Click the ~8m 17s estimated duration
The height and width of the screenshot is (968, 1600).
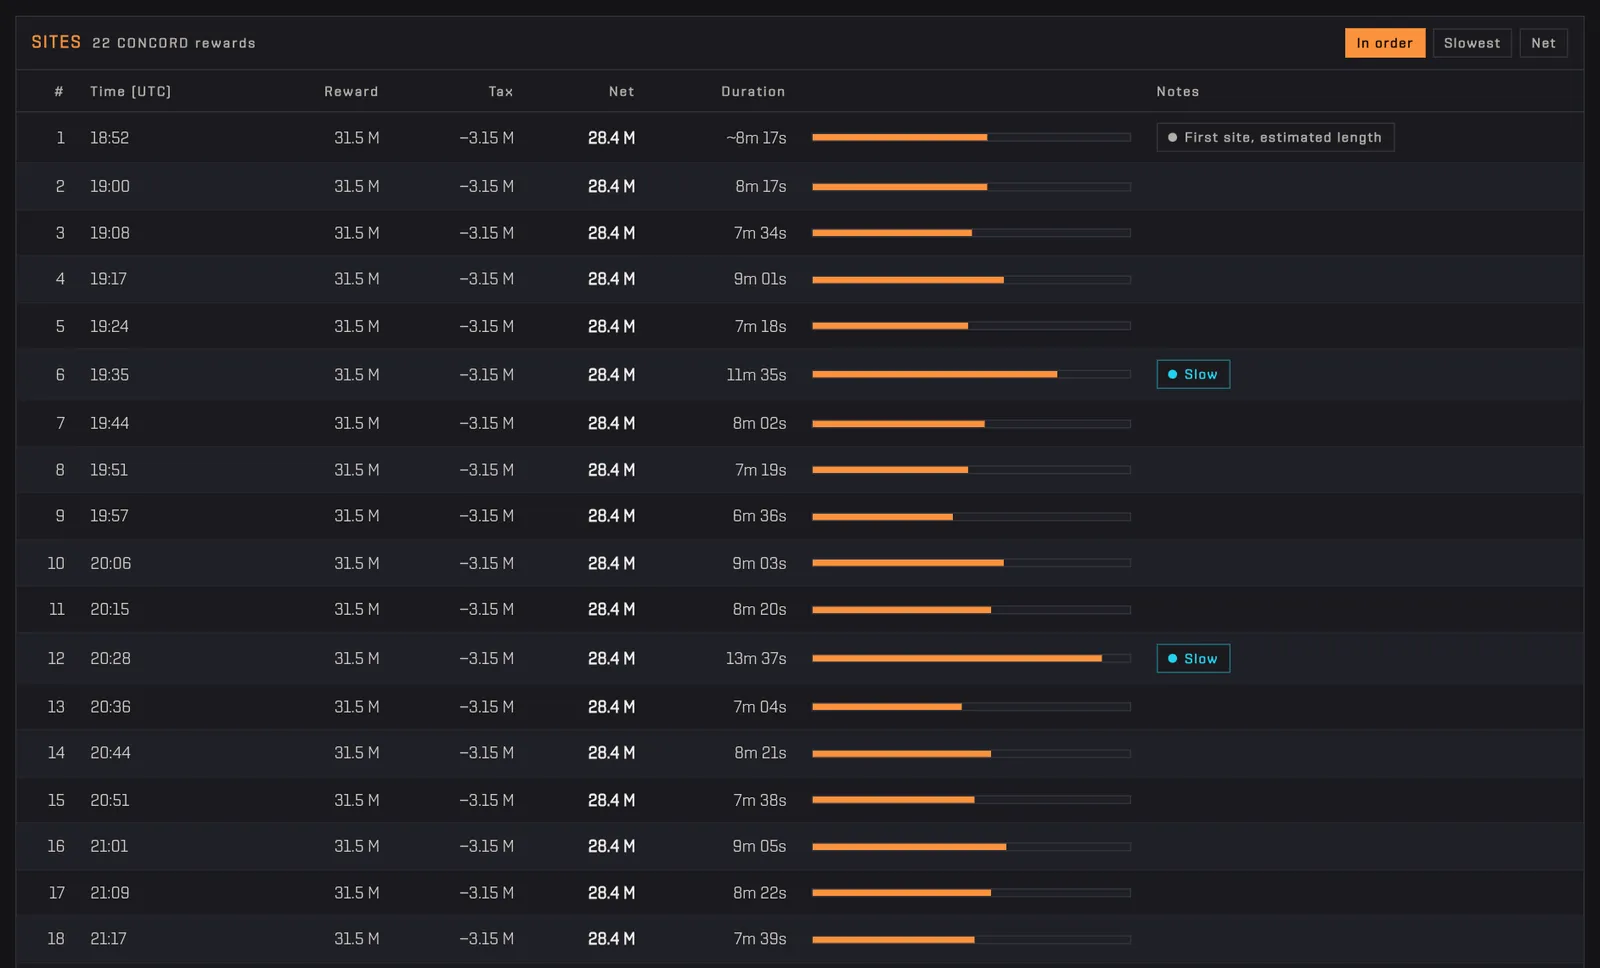(x=756, y=138)
